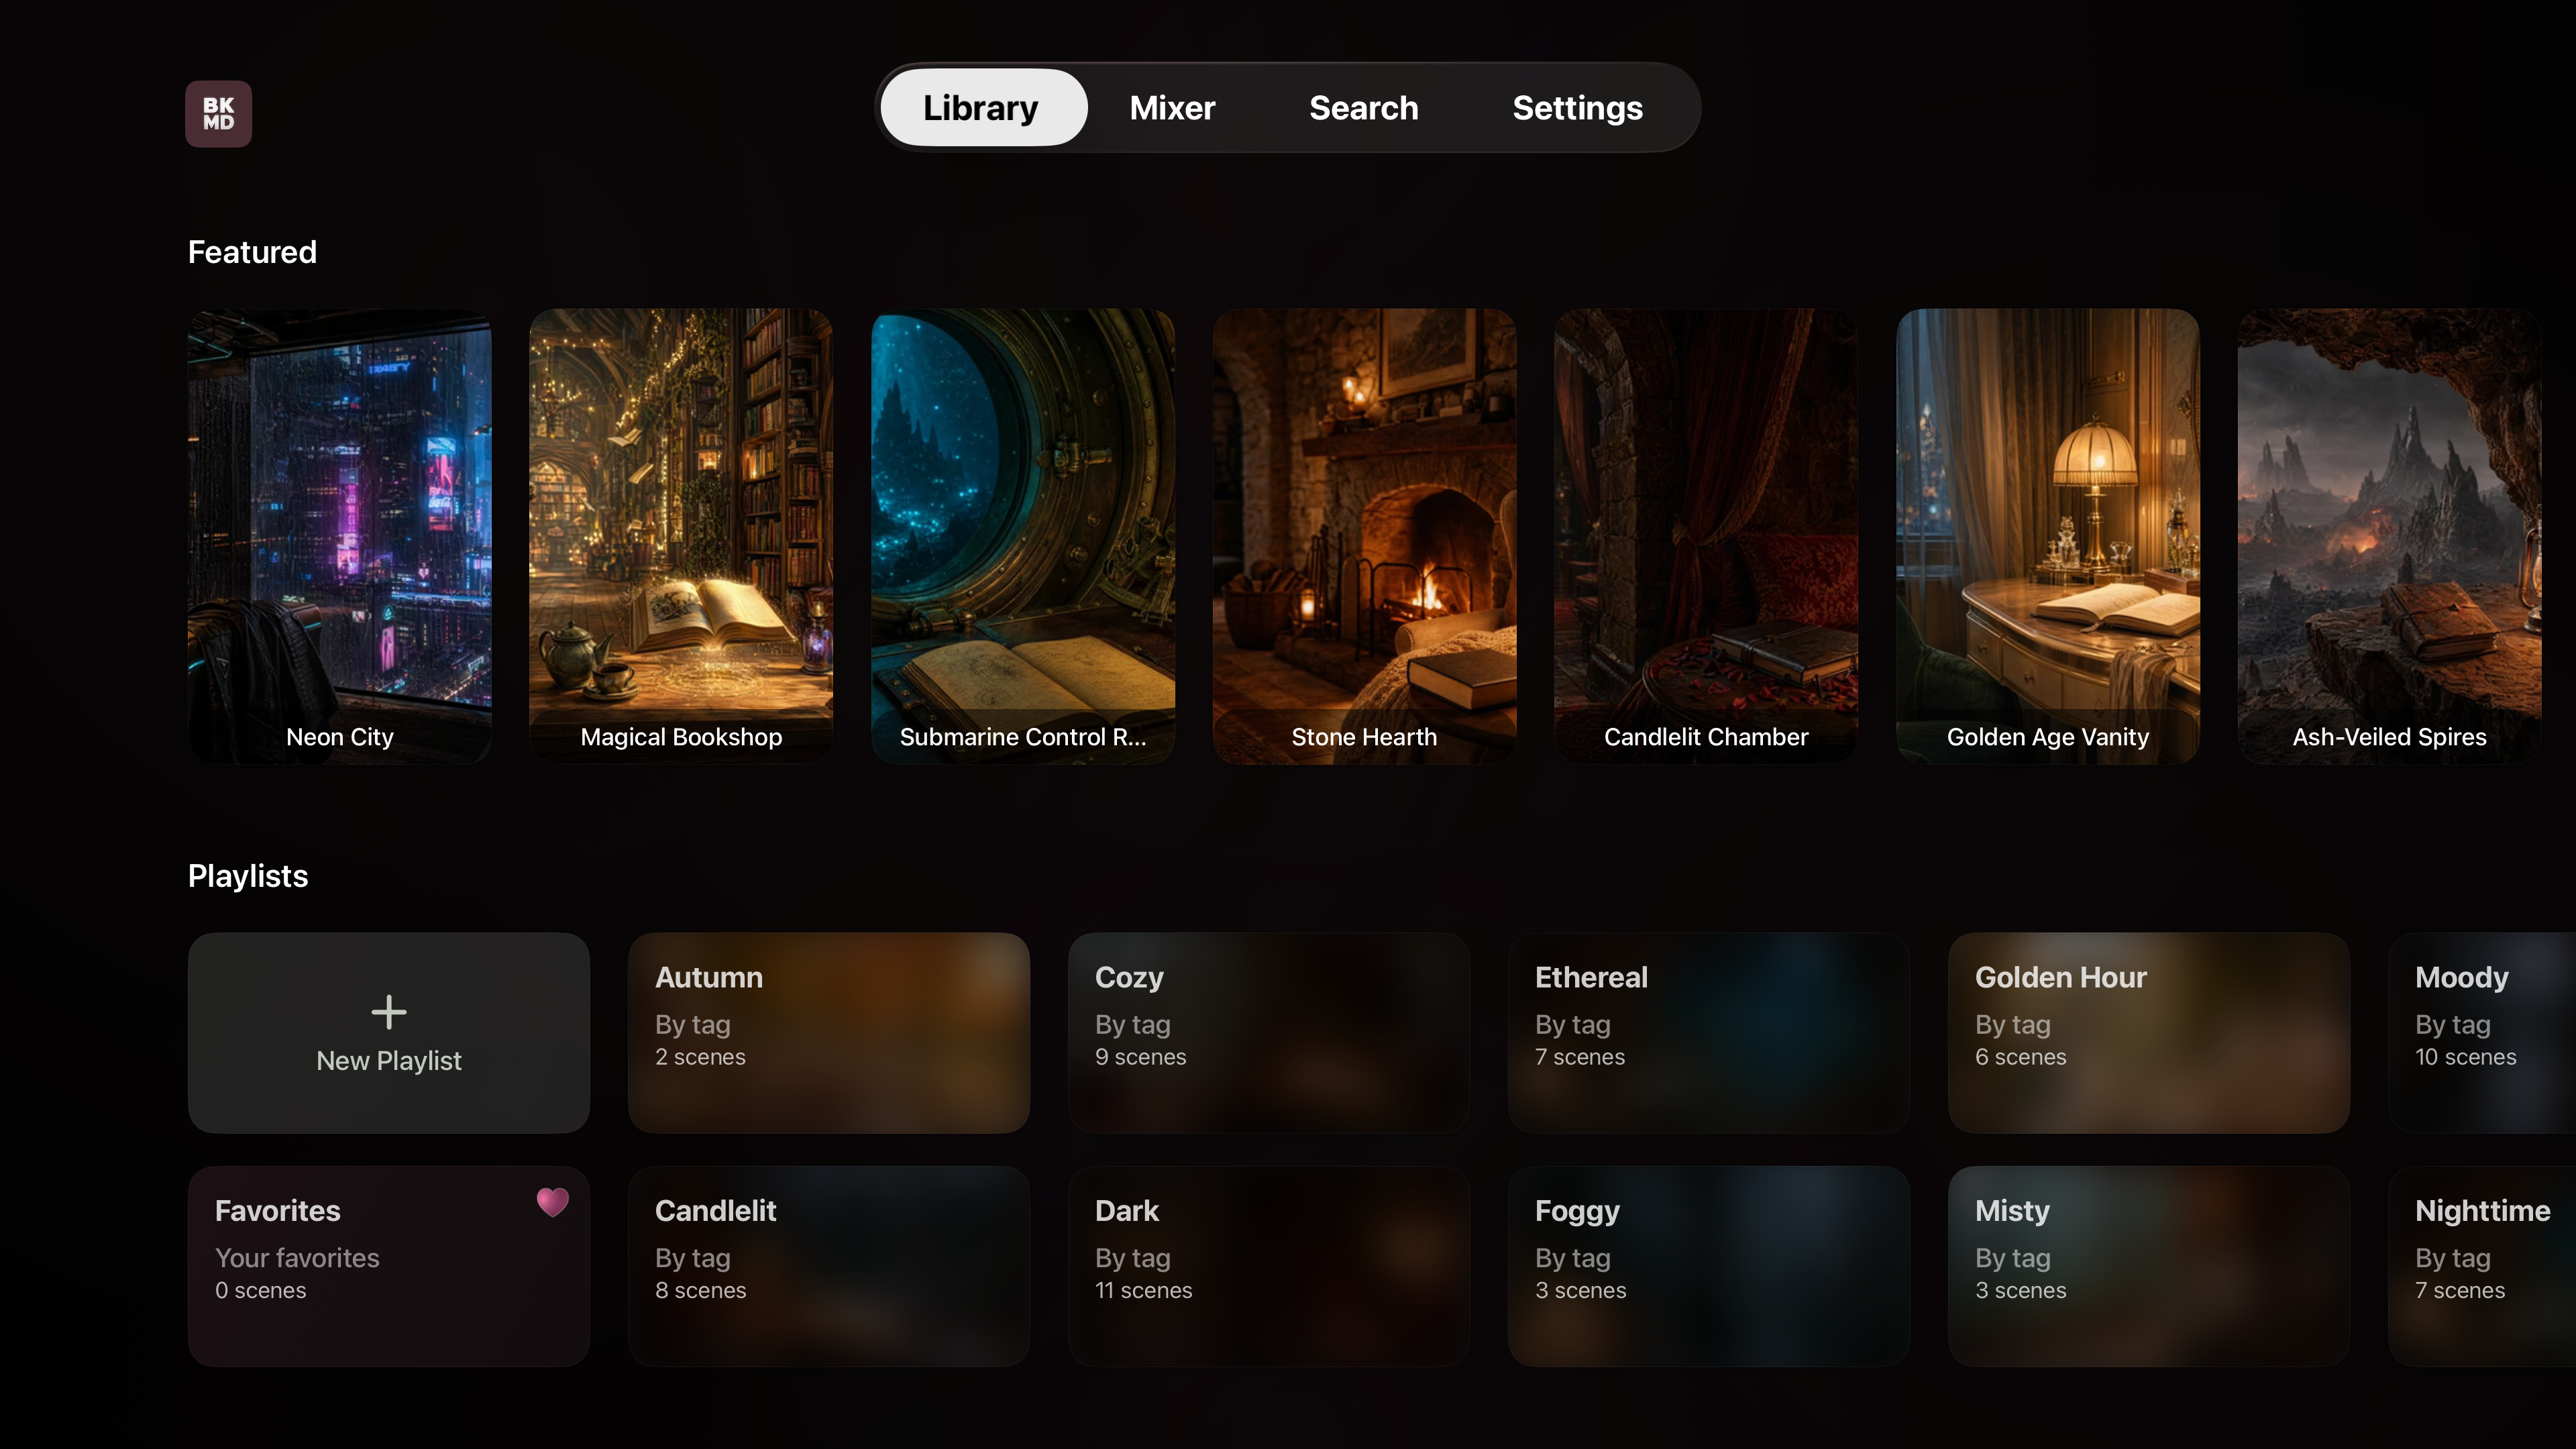Go to the Settings tab

[x=1577, y=108]
